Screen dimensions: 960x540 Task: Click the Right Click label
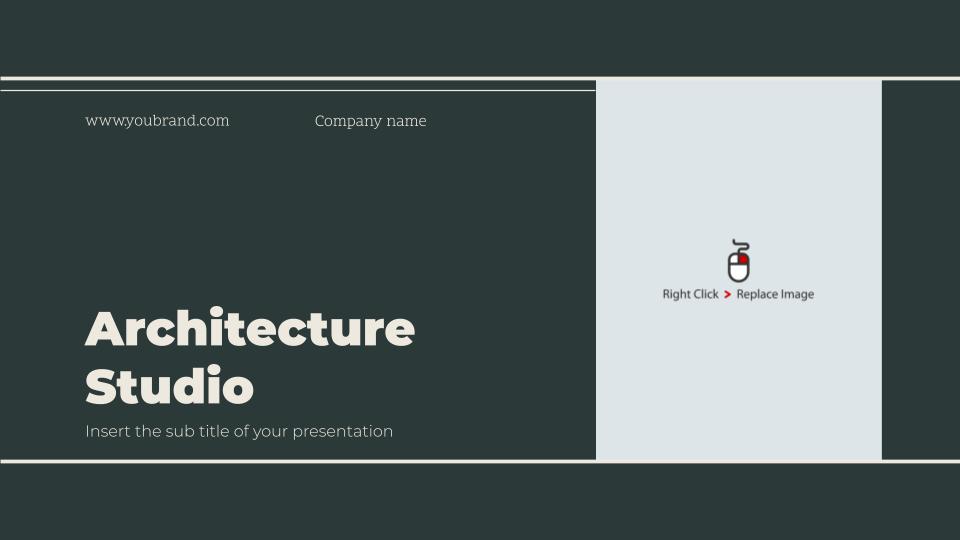click(691, 294)
